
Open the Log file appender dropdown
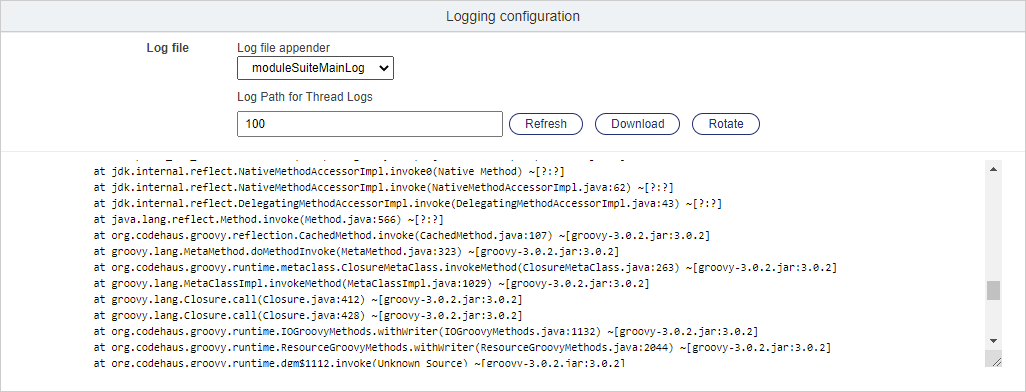(x=315, y=68)
